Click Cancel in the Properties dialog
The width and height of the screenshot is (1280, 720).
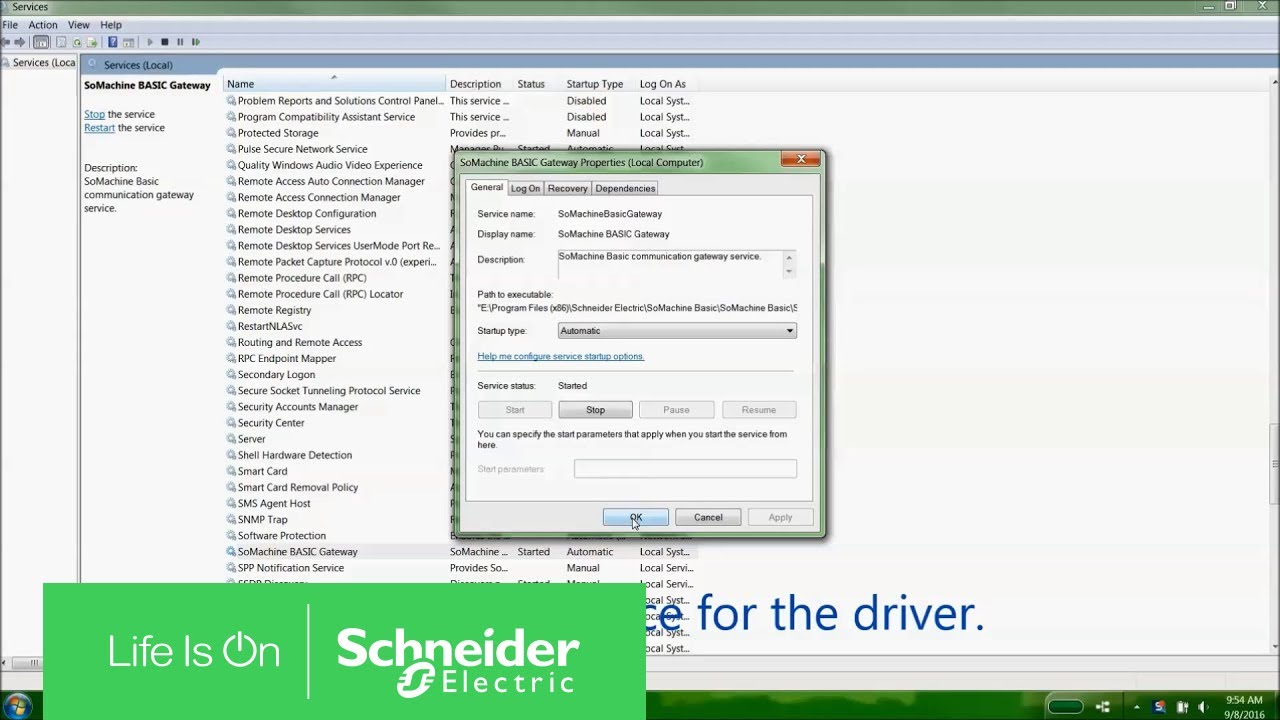(708, 517)
